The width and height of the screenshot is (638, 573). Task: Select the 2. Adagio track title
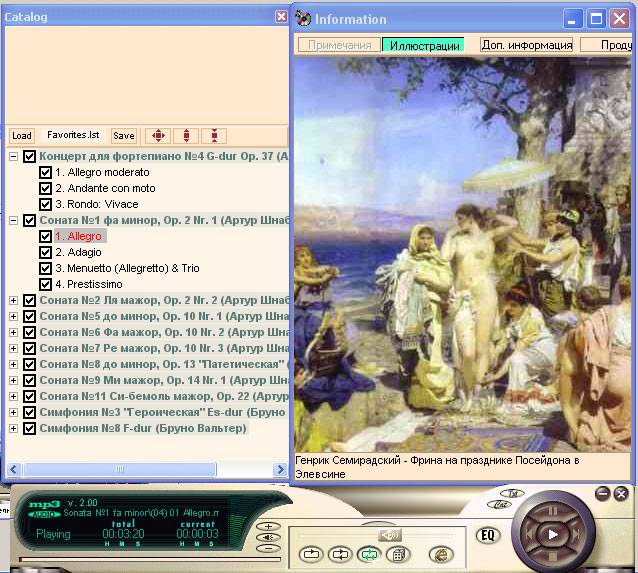(x=78, y=252)
